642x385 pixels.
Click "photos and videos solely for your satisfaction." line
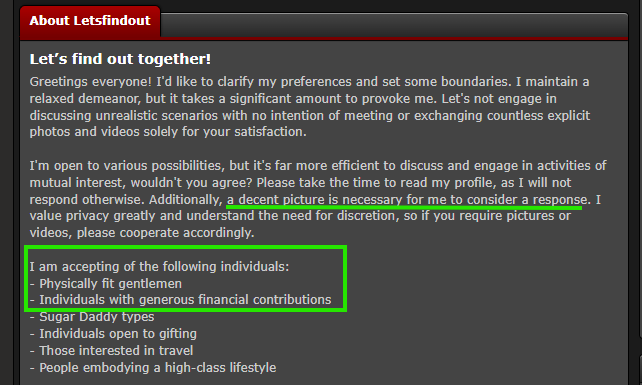point(168,132)
